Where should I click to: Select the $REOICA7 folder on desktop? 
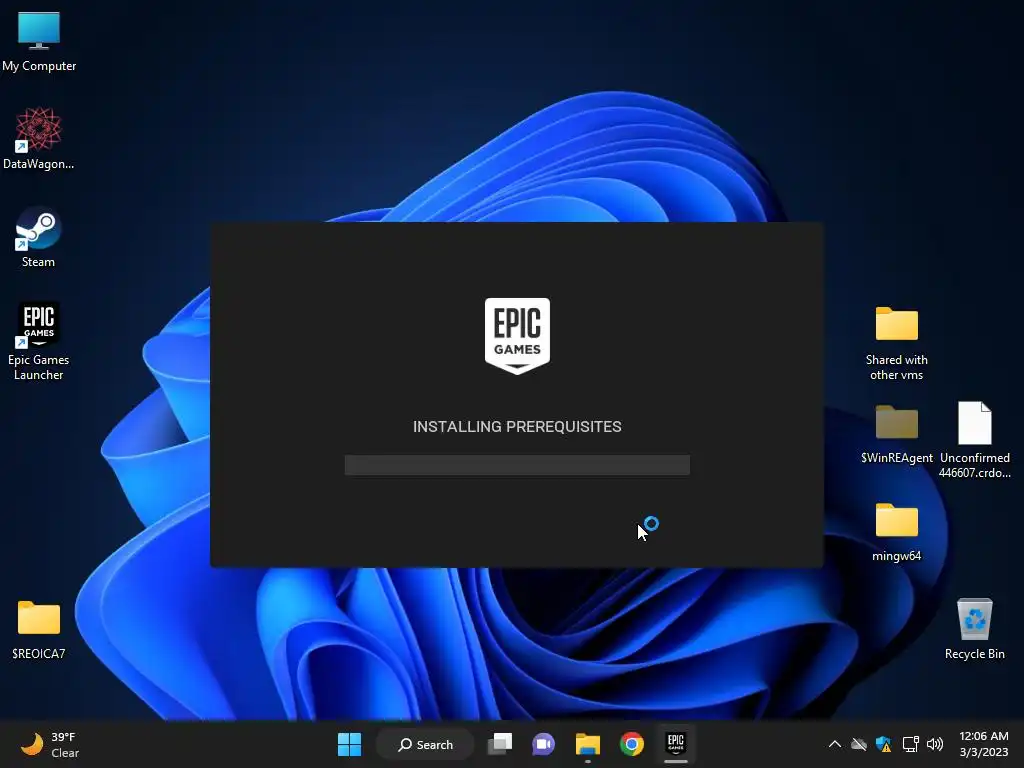pyautogui.click(x=39, y=630)
